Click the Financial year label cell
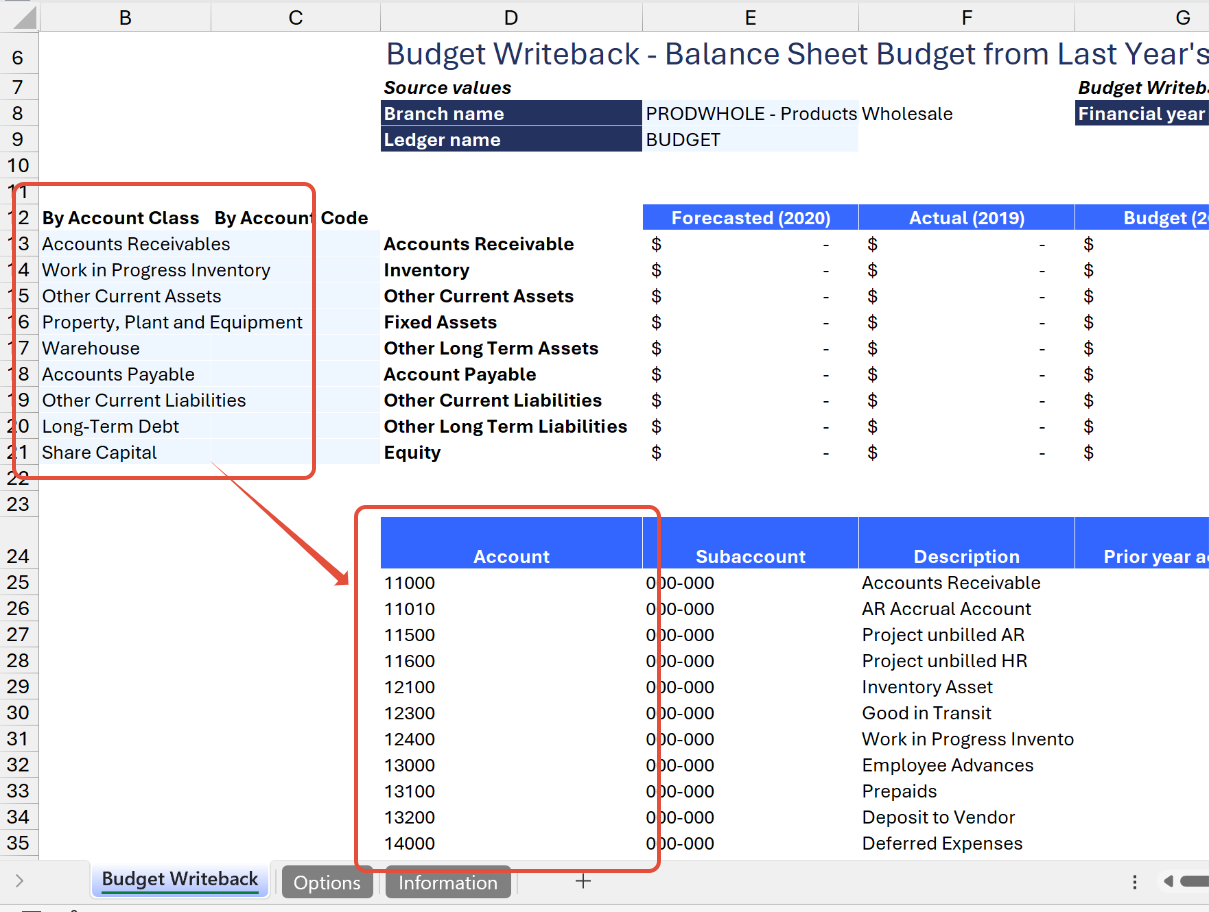Image resolution: width=1209 pixels, height=912 pixels. pos(1142,113)
